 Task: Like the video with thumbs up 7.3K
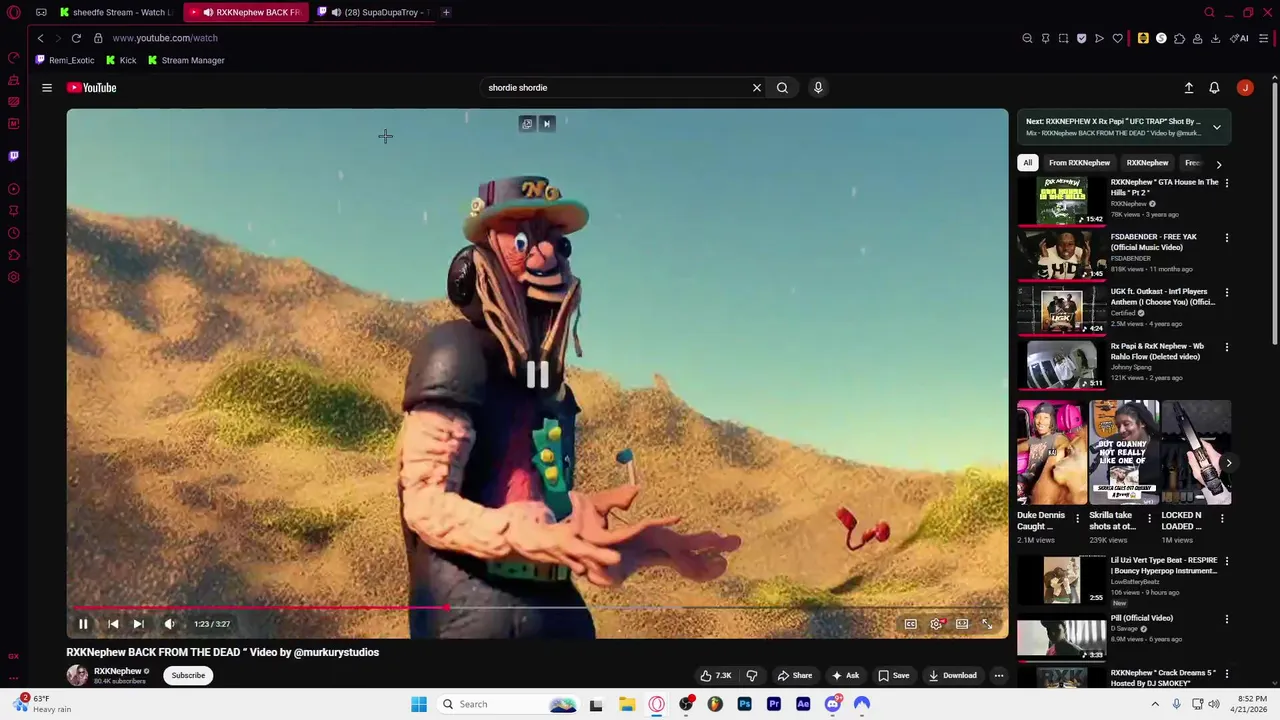coord(715,675)
